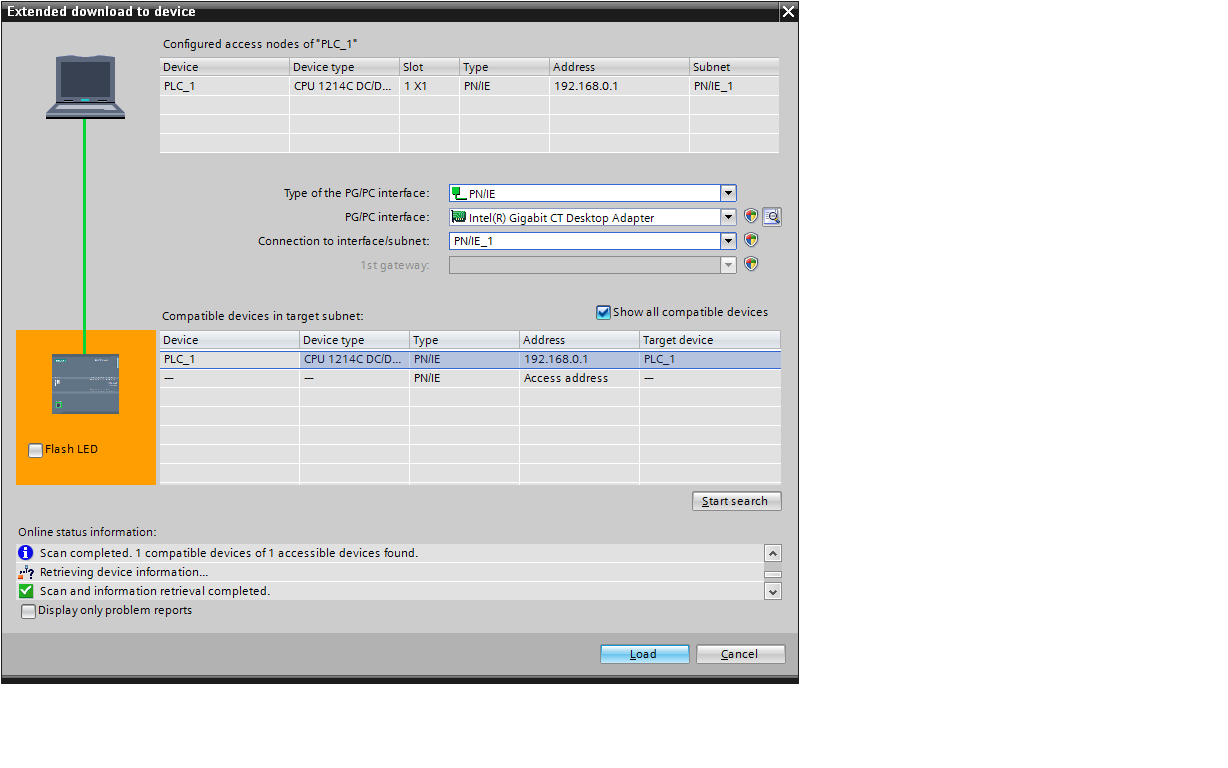Click 192.168.0.1 in compatible devices table
1228x768 pixels.
[556, 359]
